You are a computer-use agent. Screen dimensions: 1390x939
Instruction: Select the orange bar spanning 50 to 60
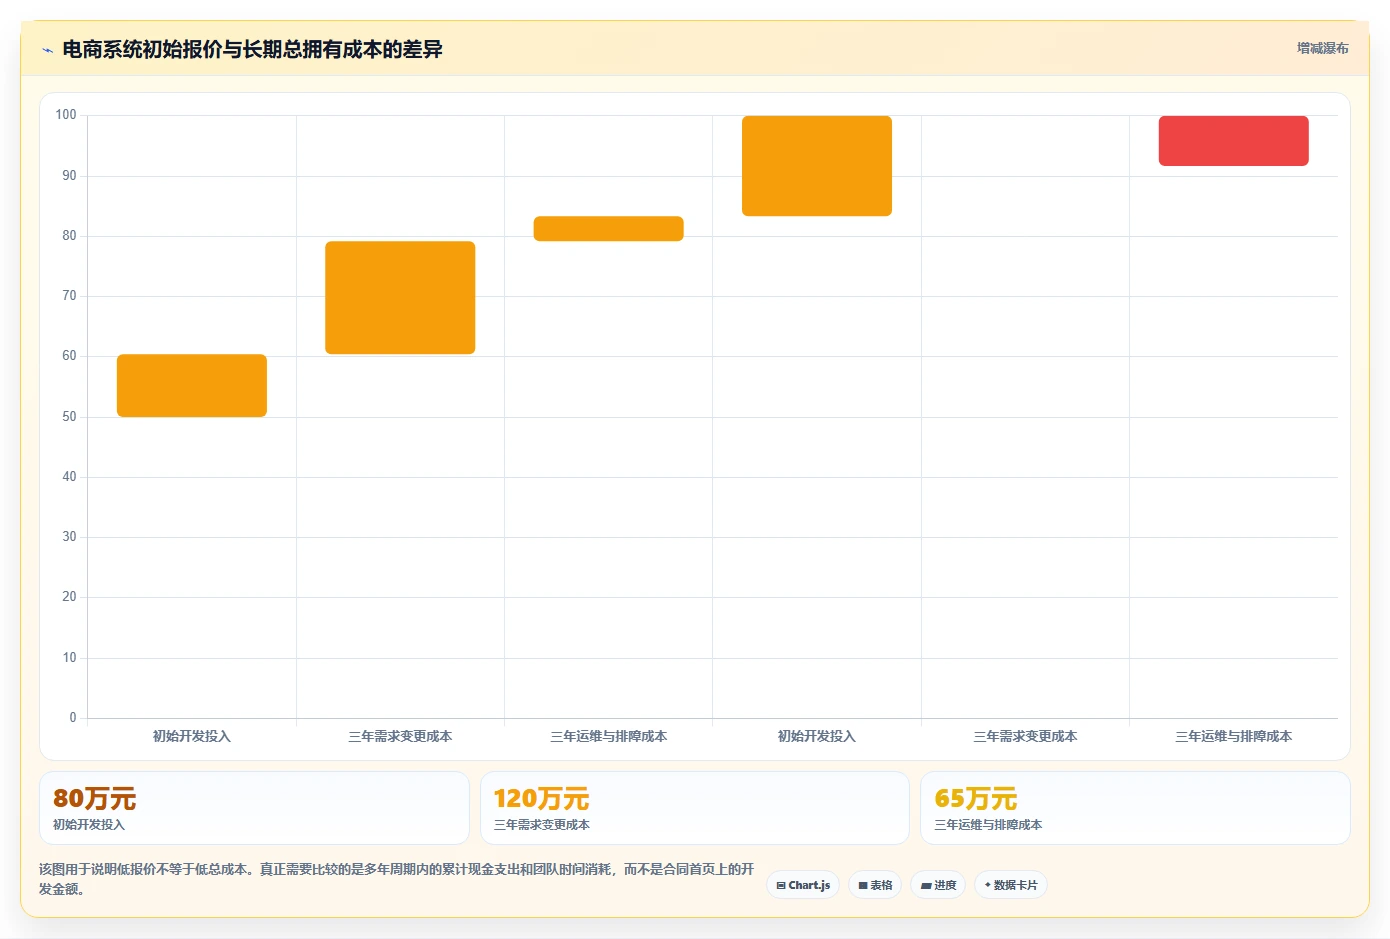(192, 386)
